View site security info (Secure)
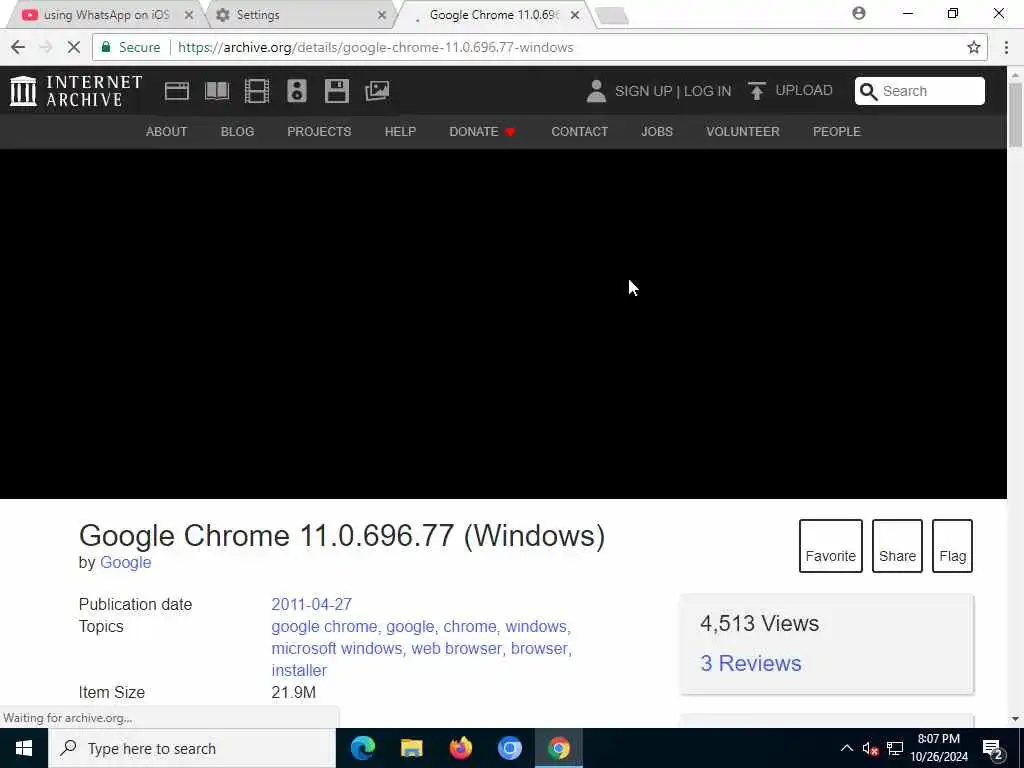This screenshot has width=1024, height=768. tap(131, 47)
